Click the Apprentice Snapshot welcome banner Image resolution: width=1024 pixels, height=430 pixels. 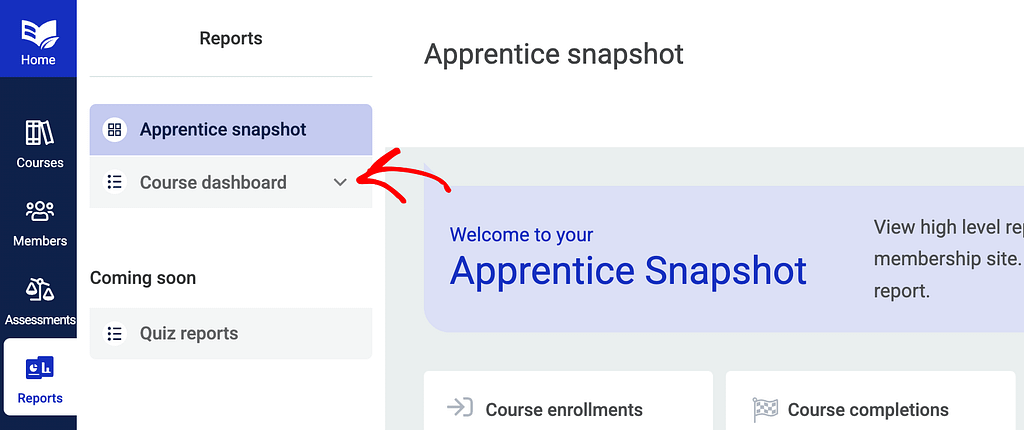(x=724, y=259)
